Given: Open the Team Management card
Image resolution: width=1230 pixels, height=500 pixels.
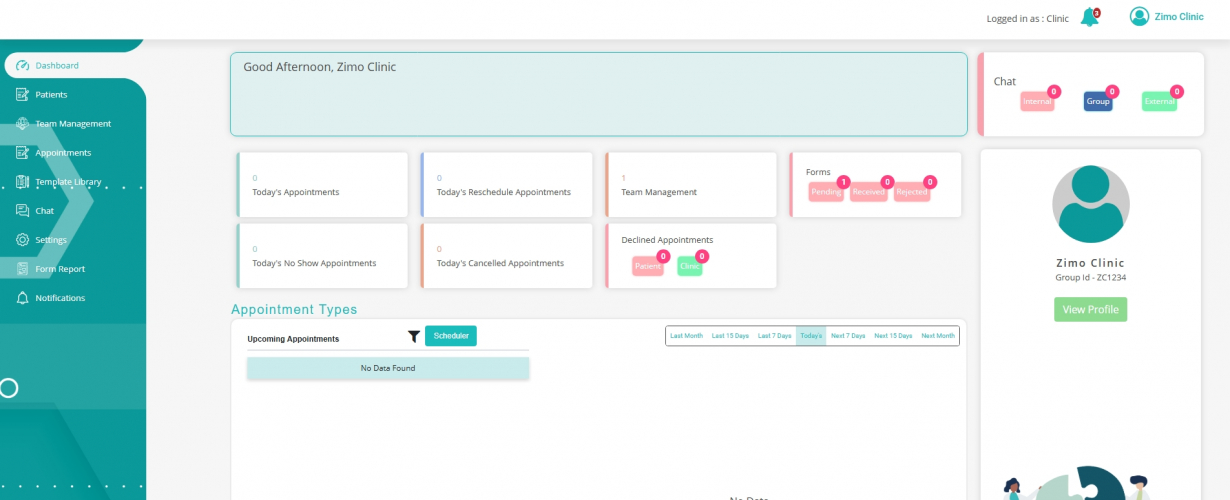Looking at the screenshot, I should (x=691, y=185).
